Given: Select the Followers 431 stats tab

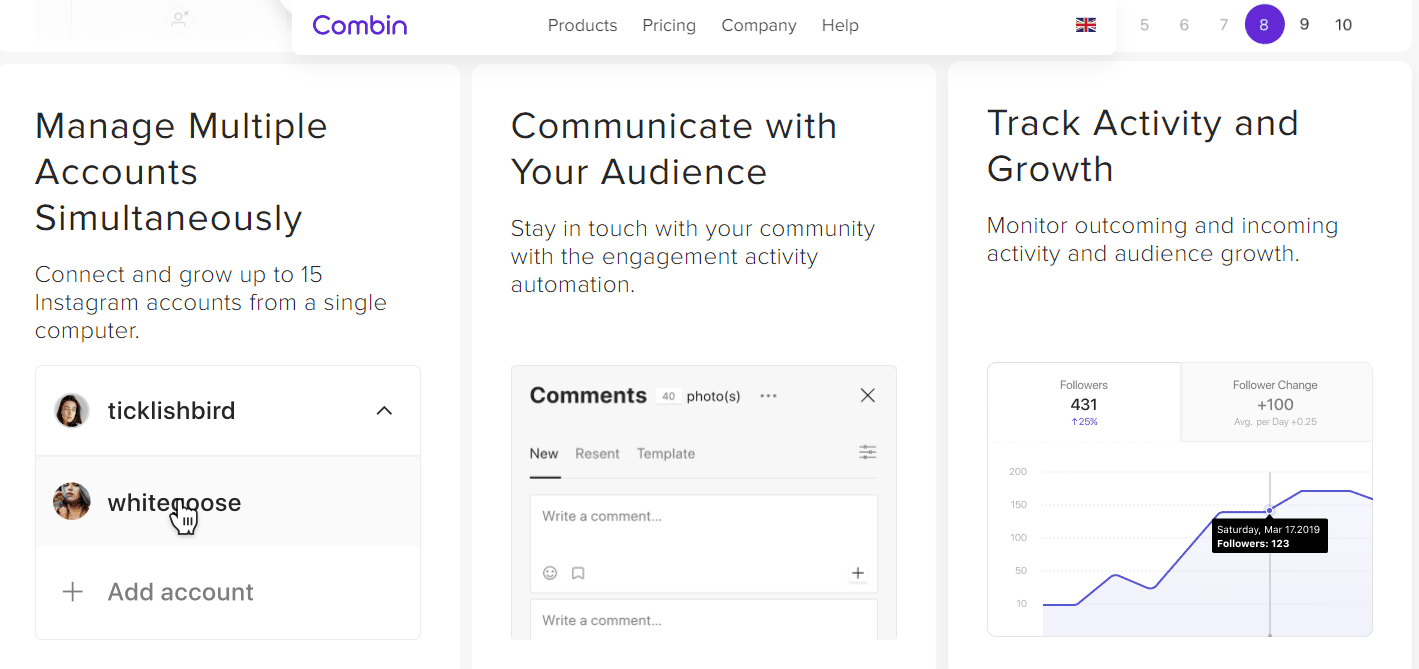Looking at the screenshot, I should [1084, 402].
